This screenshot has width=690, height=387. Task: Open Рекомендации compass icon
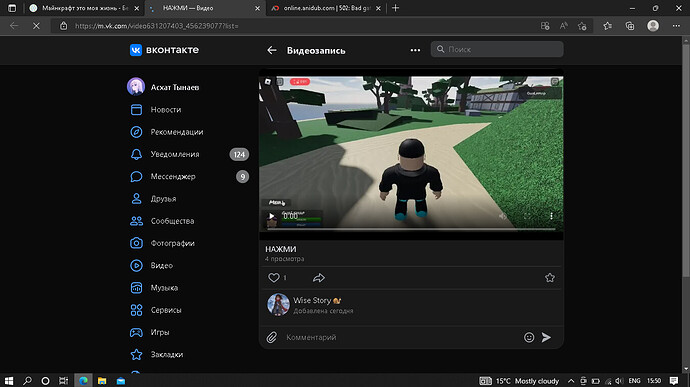pyautogui.click(x=136, y=132)
